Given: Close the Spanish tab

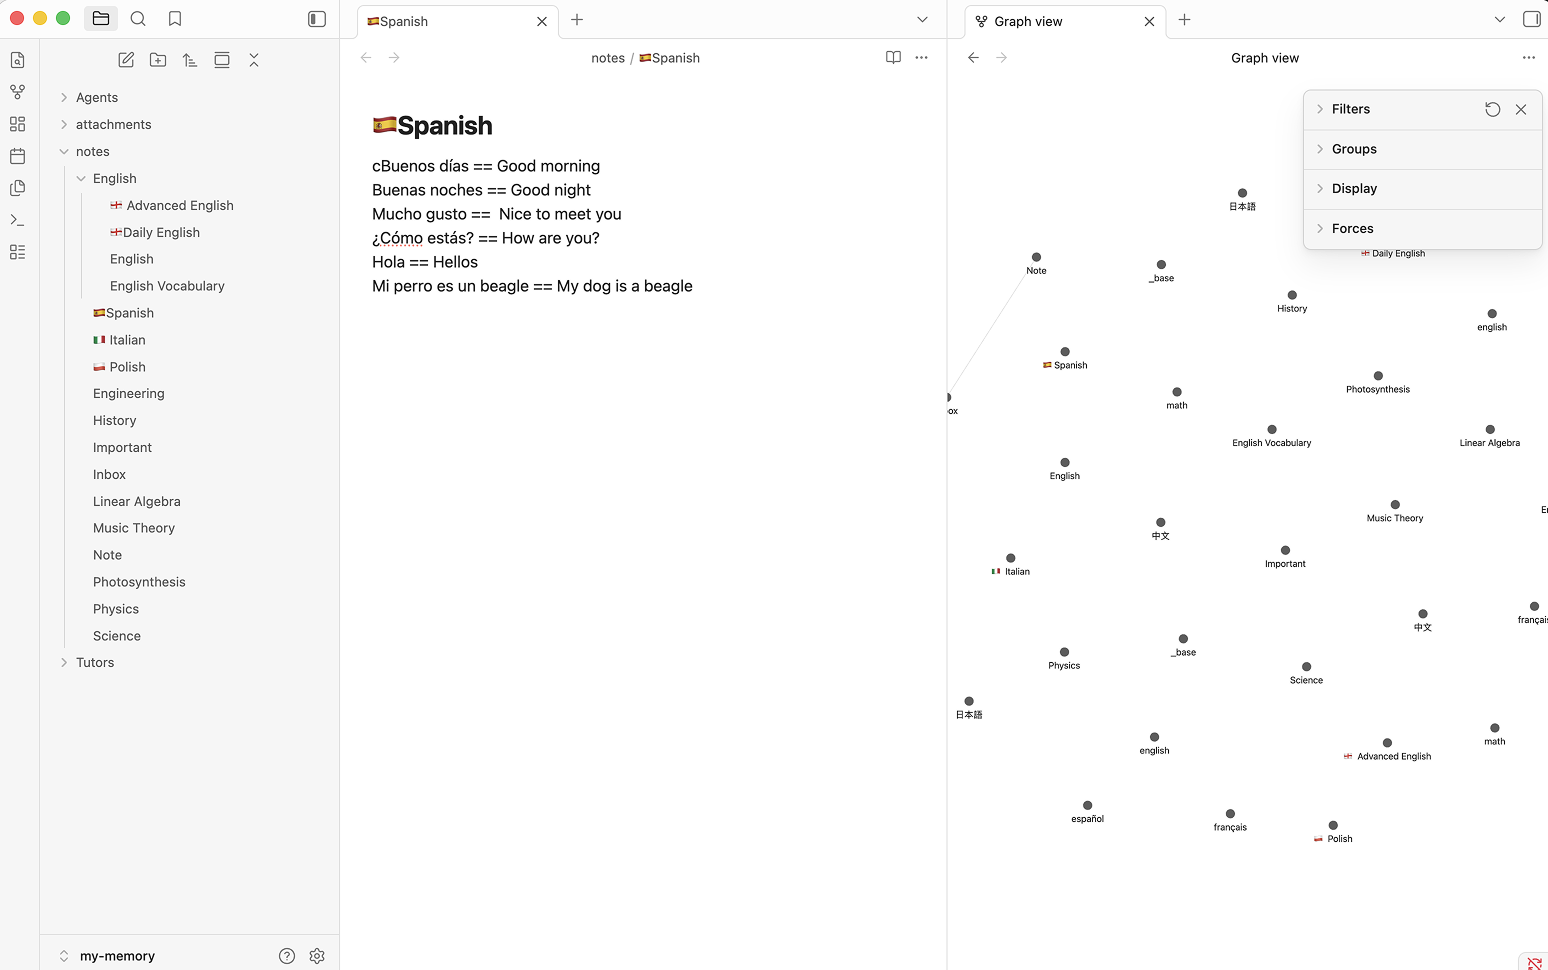Looking at the screenshot, I should coord(542,21).
